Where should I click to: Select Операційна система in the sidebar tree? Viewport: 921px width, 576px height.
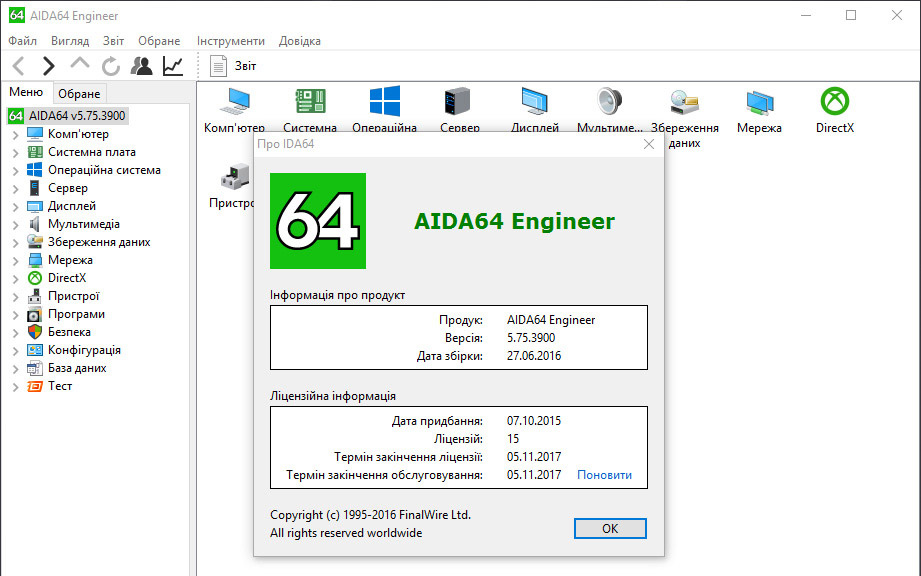(104, 170)
